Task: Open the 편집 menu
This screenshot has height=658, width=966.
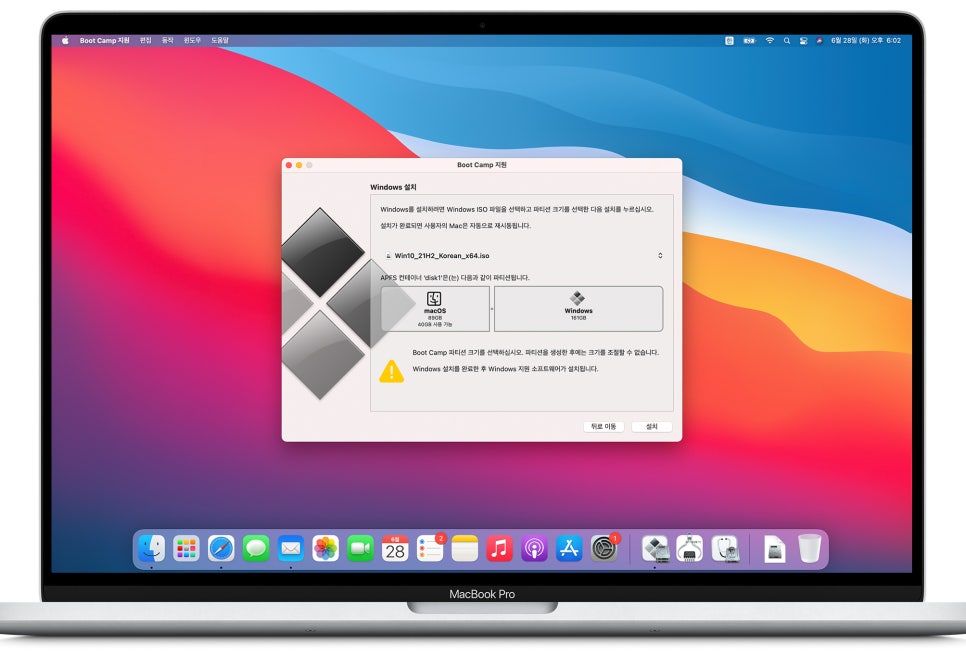Action: [145, 41]
